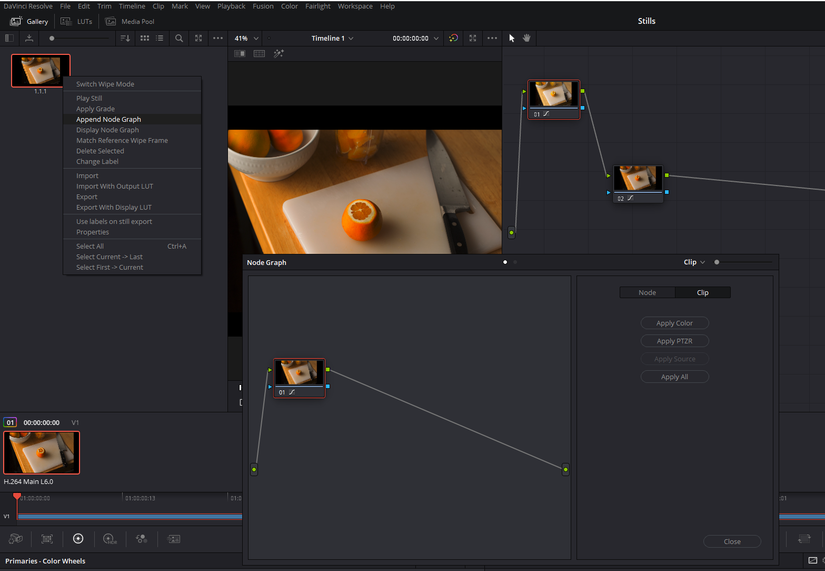
Task: Expand the Timeline 1 dropdown
Action: coord(332,38)
